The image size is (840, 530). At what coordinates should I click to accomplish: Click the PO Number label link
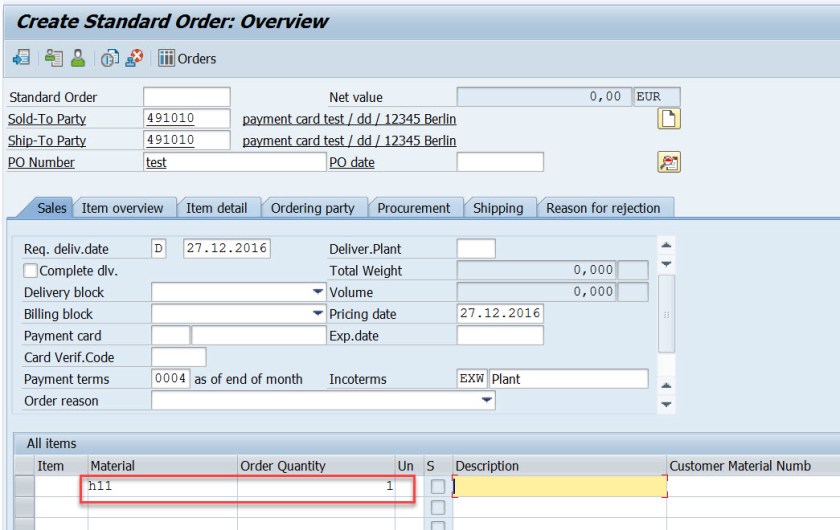click(41, 162)
